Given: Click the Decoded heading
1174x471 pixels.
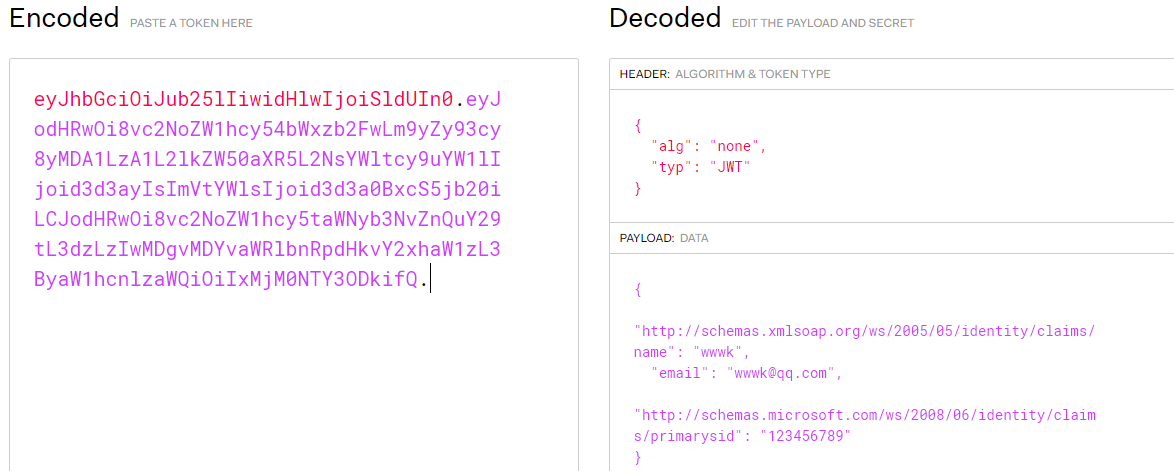Looking at the screenshot, I should [665, 17].
